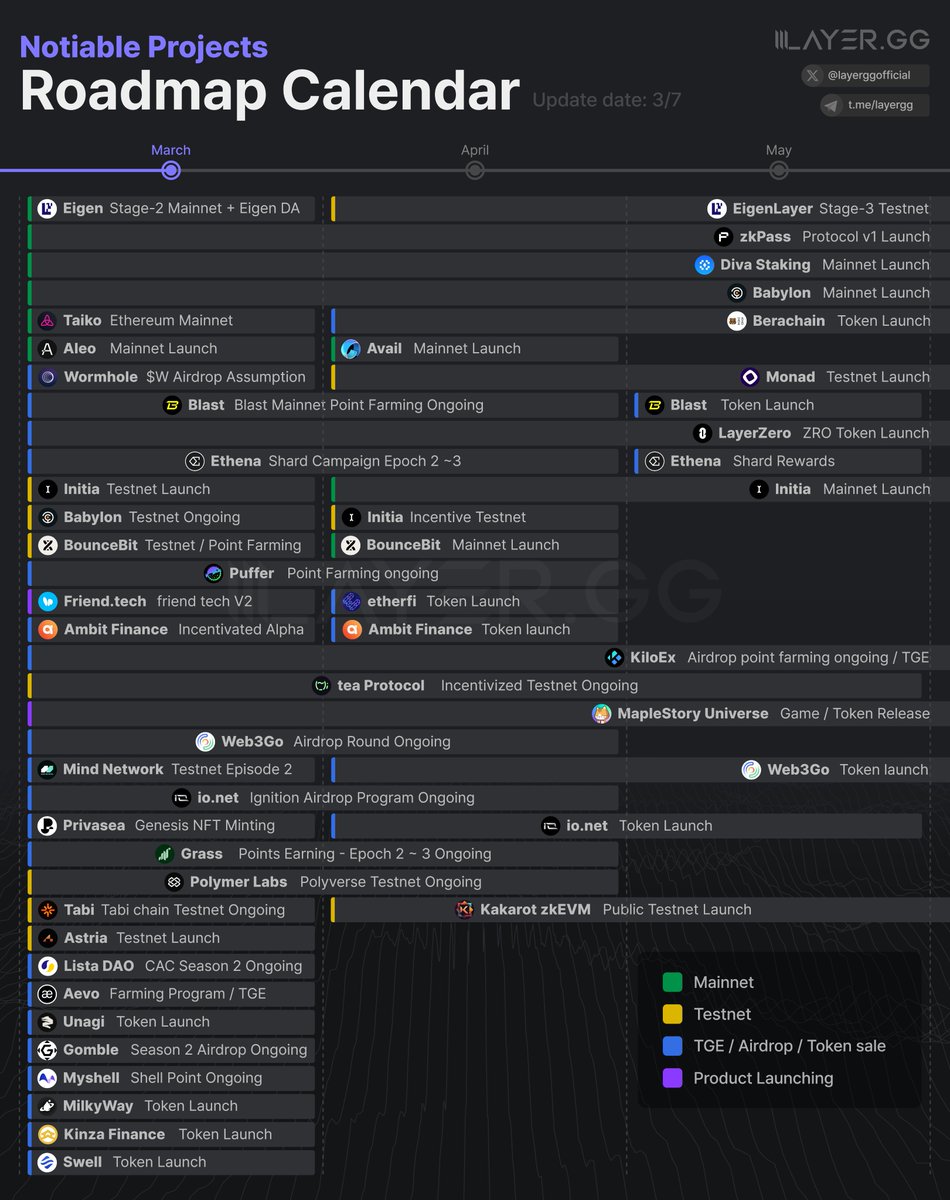Select the Monad icon next to Testnet Launch
This screenshot has height=1200, width=950.
(x=750, y=377)
